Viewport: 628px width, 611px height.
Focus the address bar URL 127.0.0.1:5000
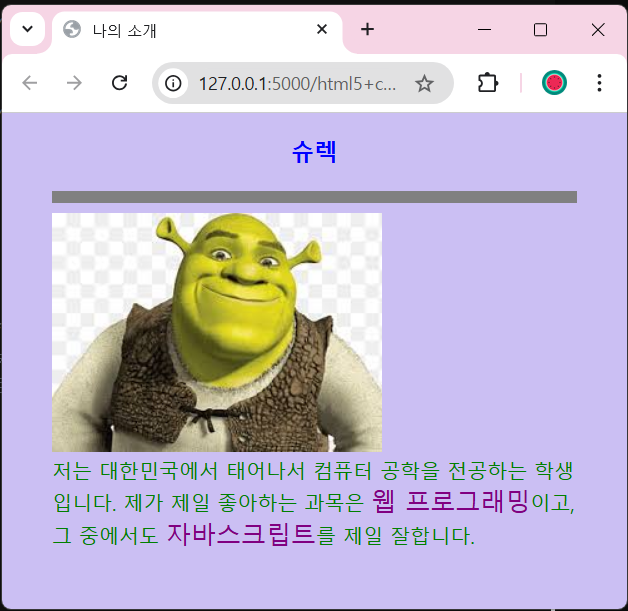pyautogui.click(x=297, y=84)
